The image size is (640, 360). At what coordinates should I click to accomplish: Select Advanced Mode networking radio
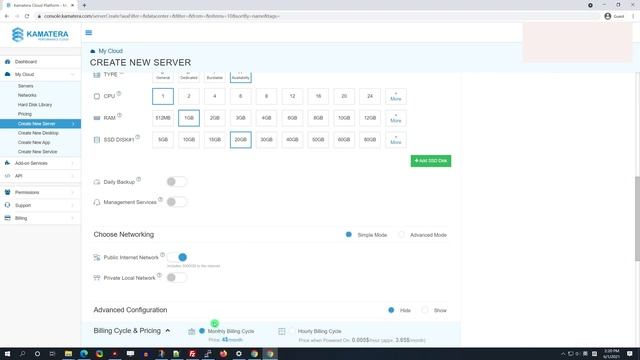(402, 234)
